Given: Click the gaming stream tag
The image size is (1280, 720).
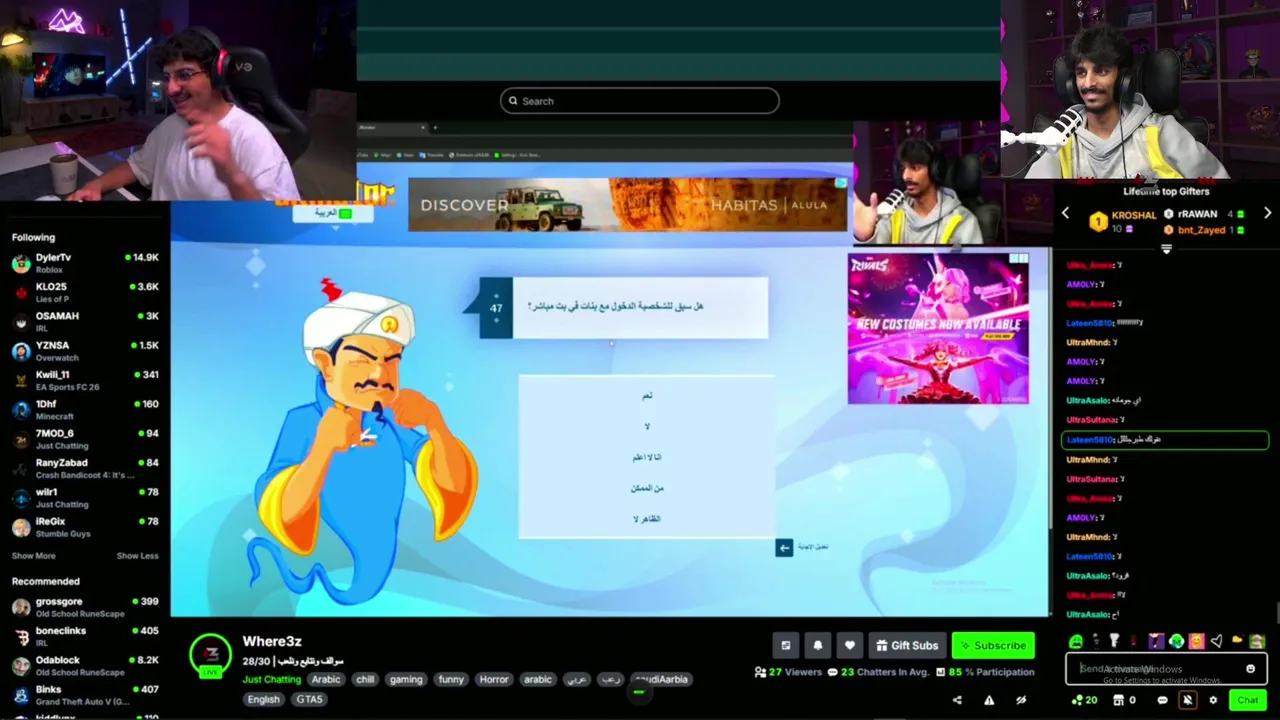Looking at the screenshot, I should (x=406, y=680).
